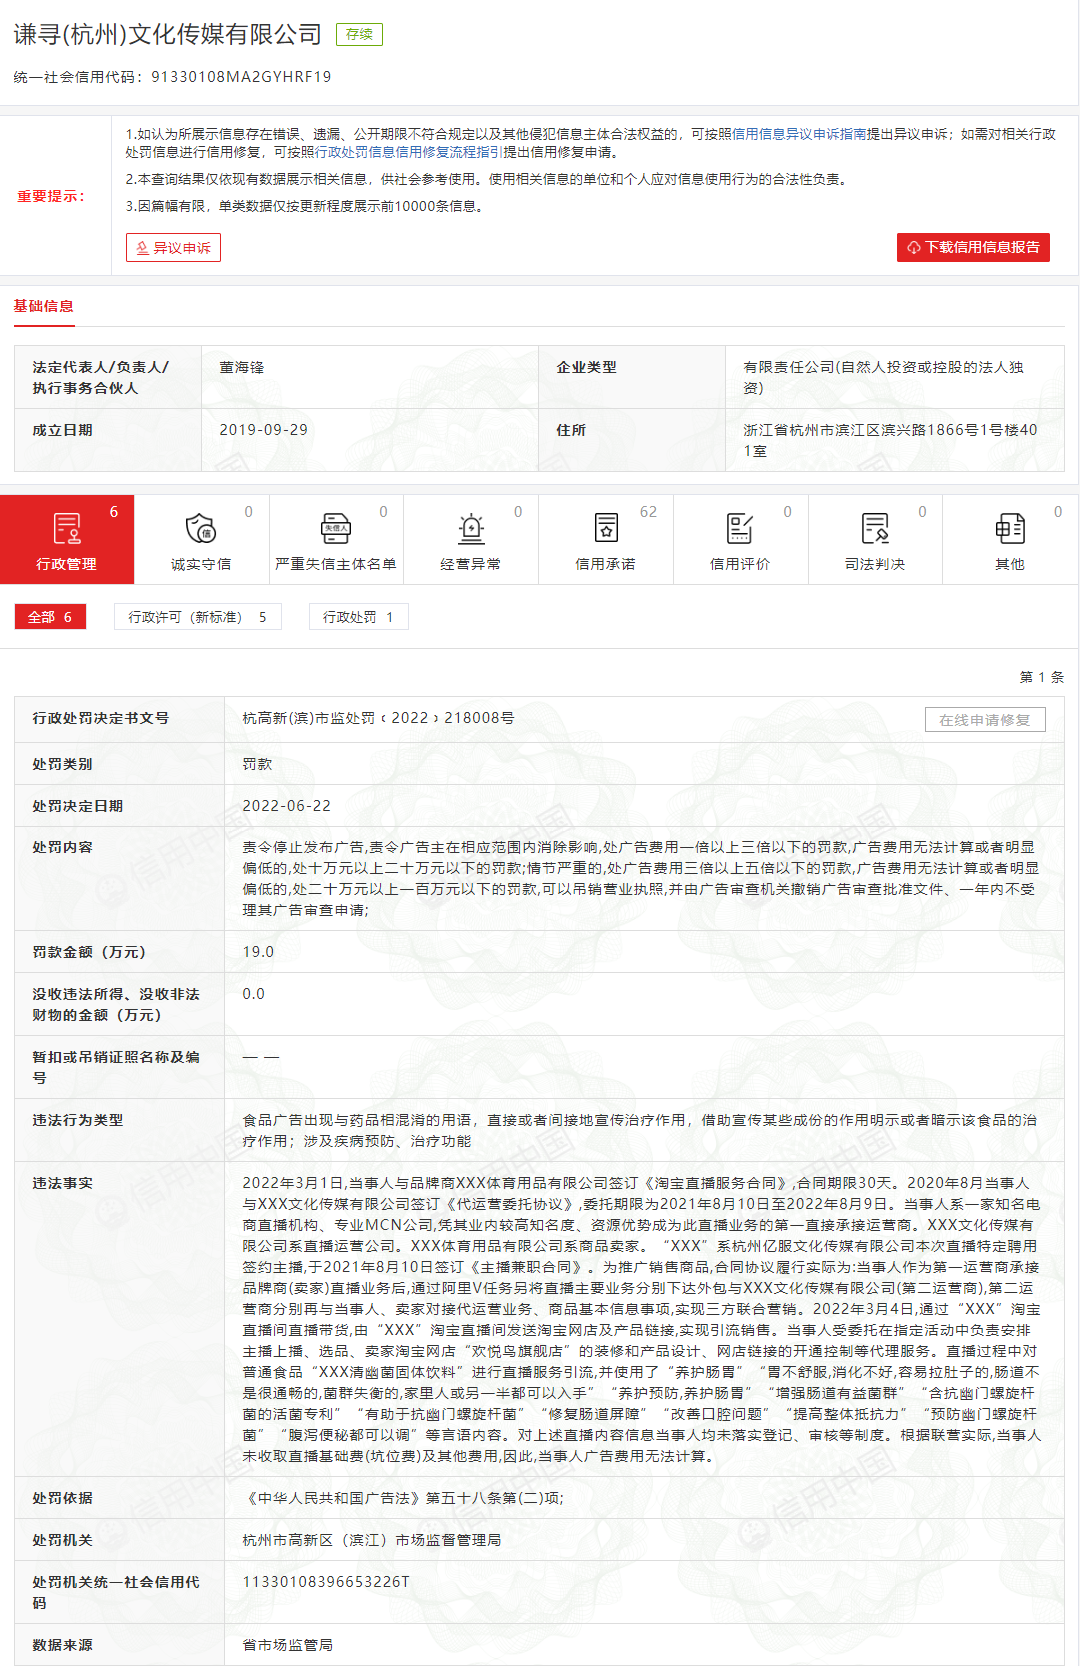The image size is (1080, 1666).
Task: Click penalty date 2022-06-22
Action: [x=287, y=806]
